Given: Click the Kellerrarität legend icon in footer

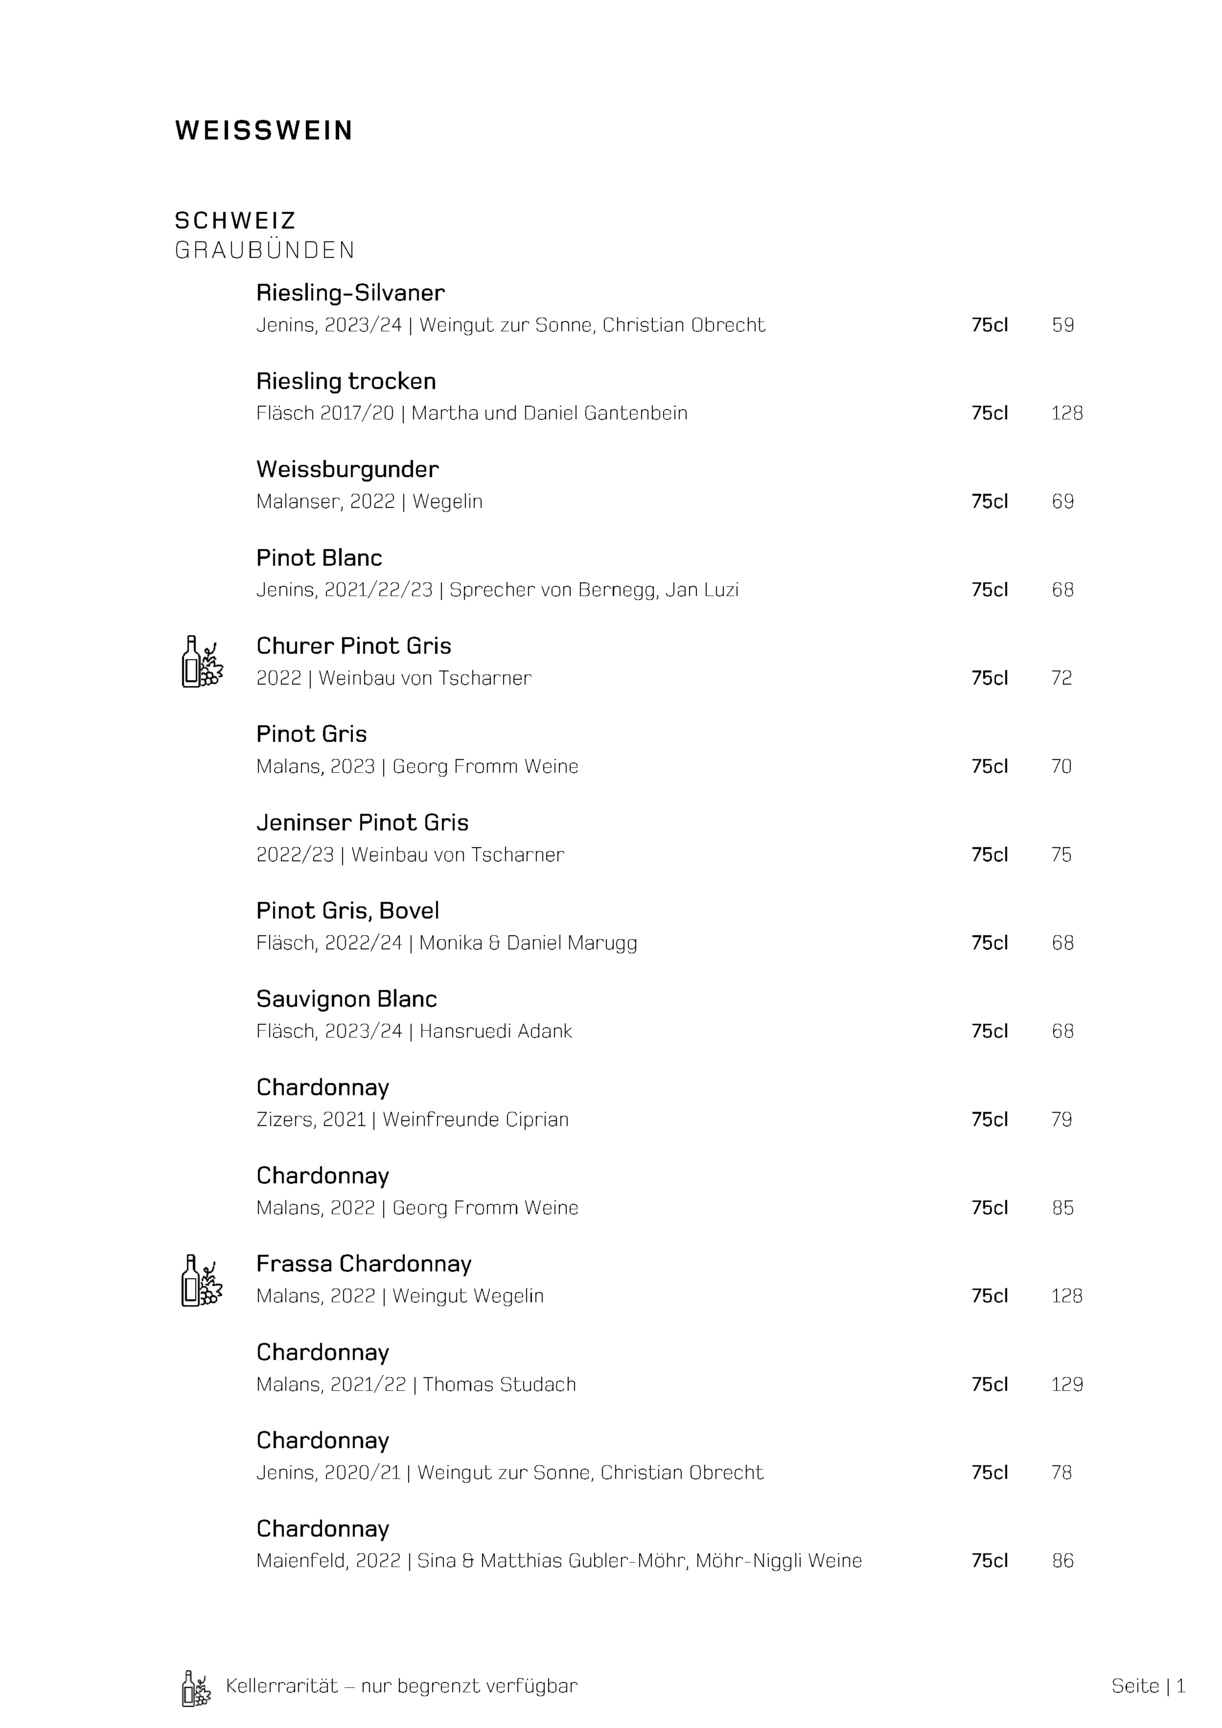Looking at the screenshot, I should 196,1688.
